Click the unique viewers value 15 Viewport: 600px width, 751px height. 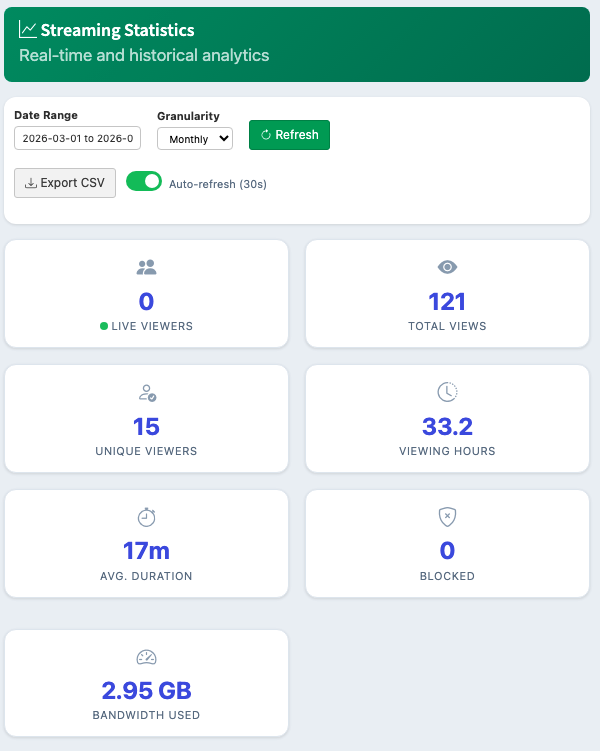pyautogui.click(x=146, y=427)
